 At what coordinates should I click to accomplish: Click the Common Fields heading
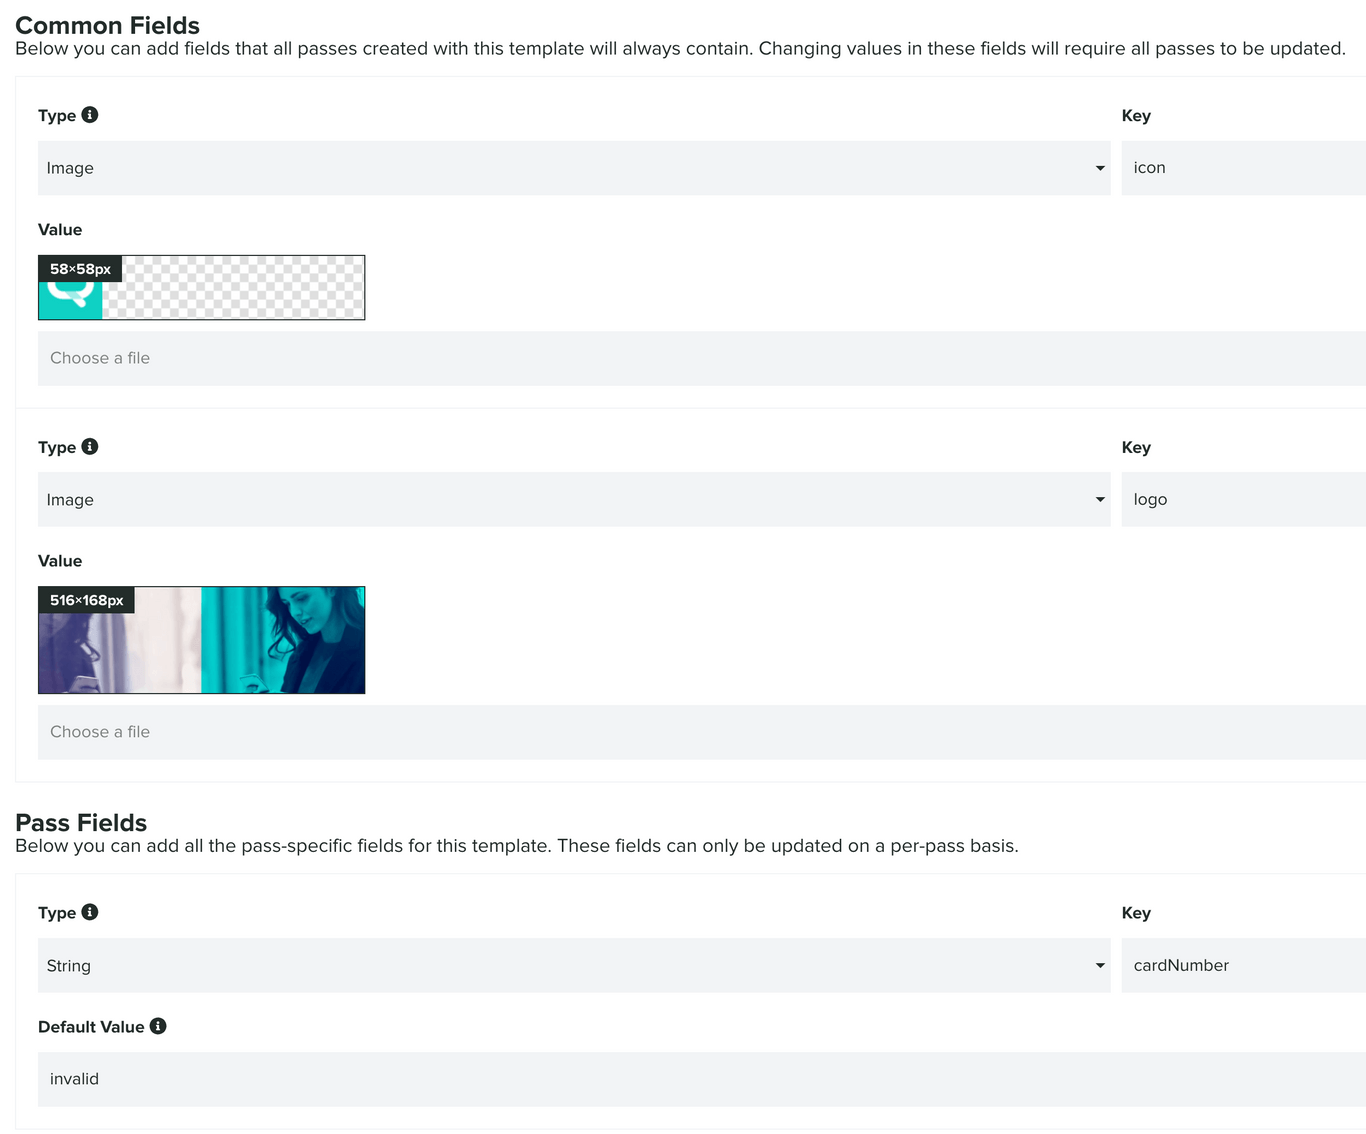coord(107,25)
